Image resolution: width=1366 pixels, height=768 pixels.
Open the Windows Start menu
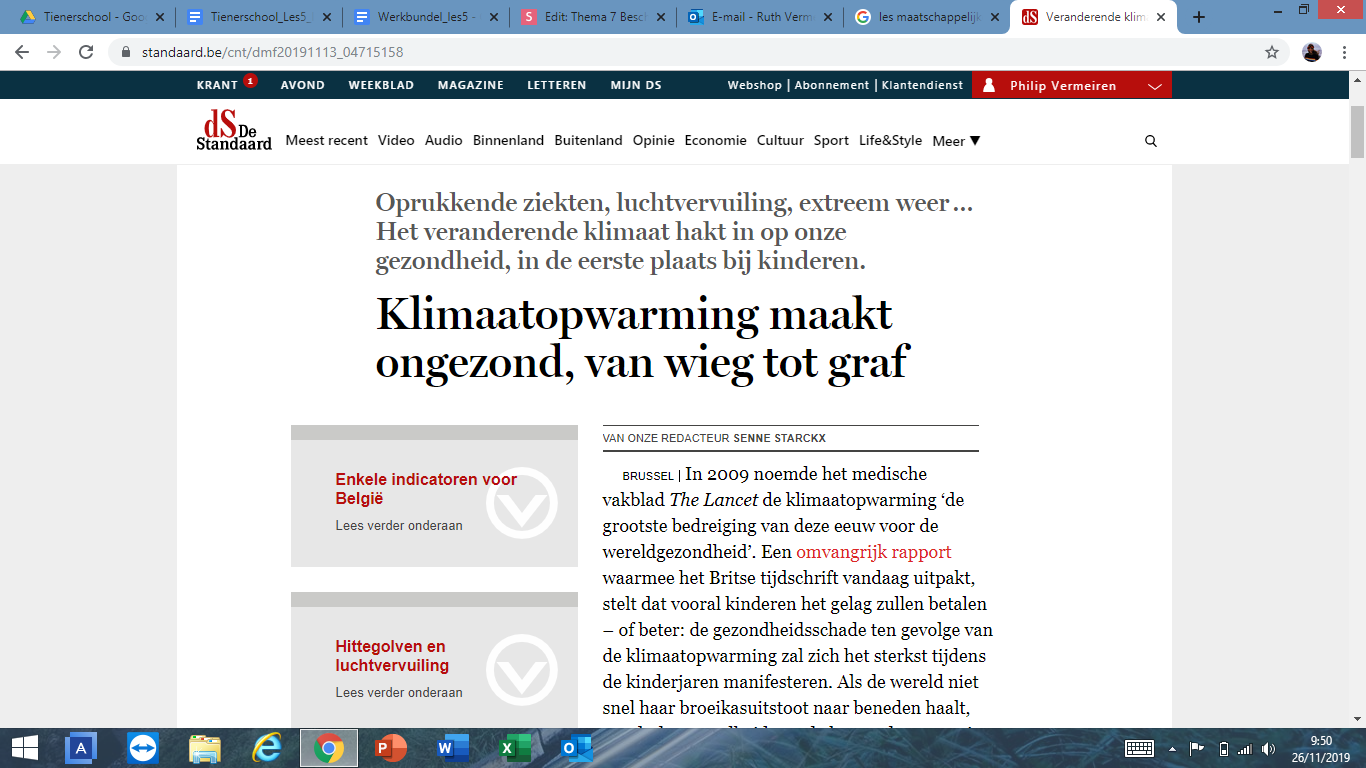(25, 748)
